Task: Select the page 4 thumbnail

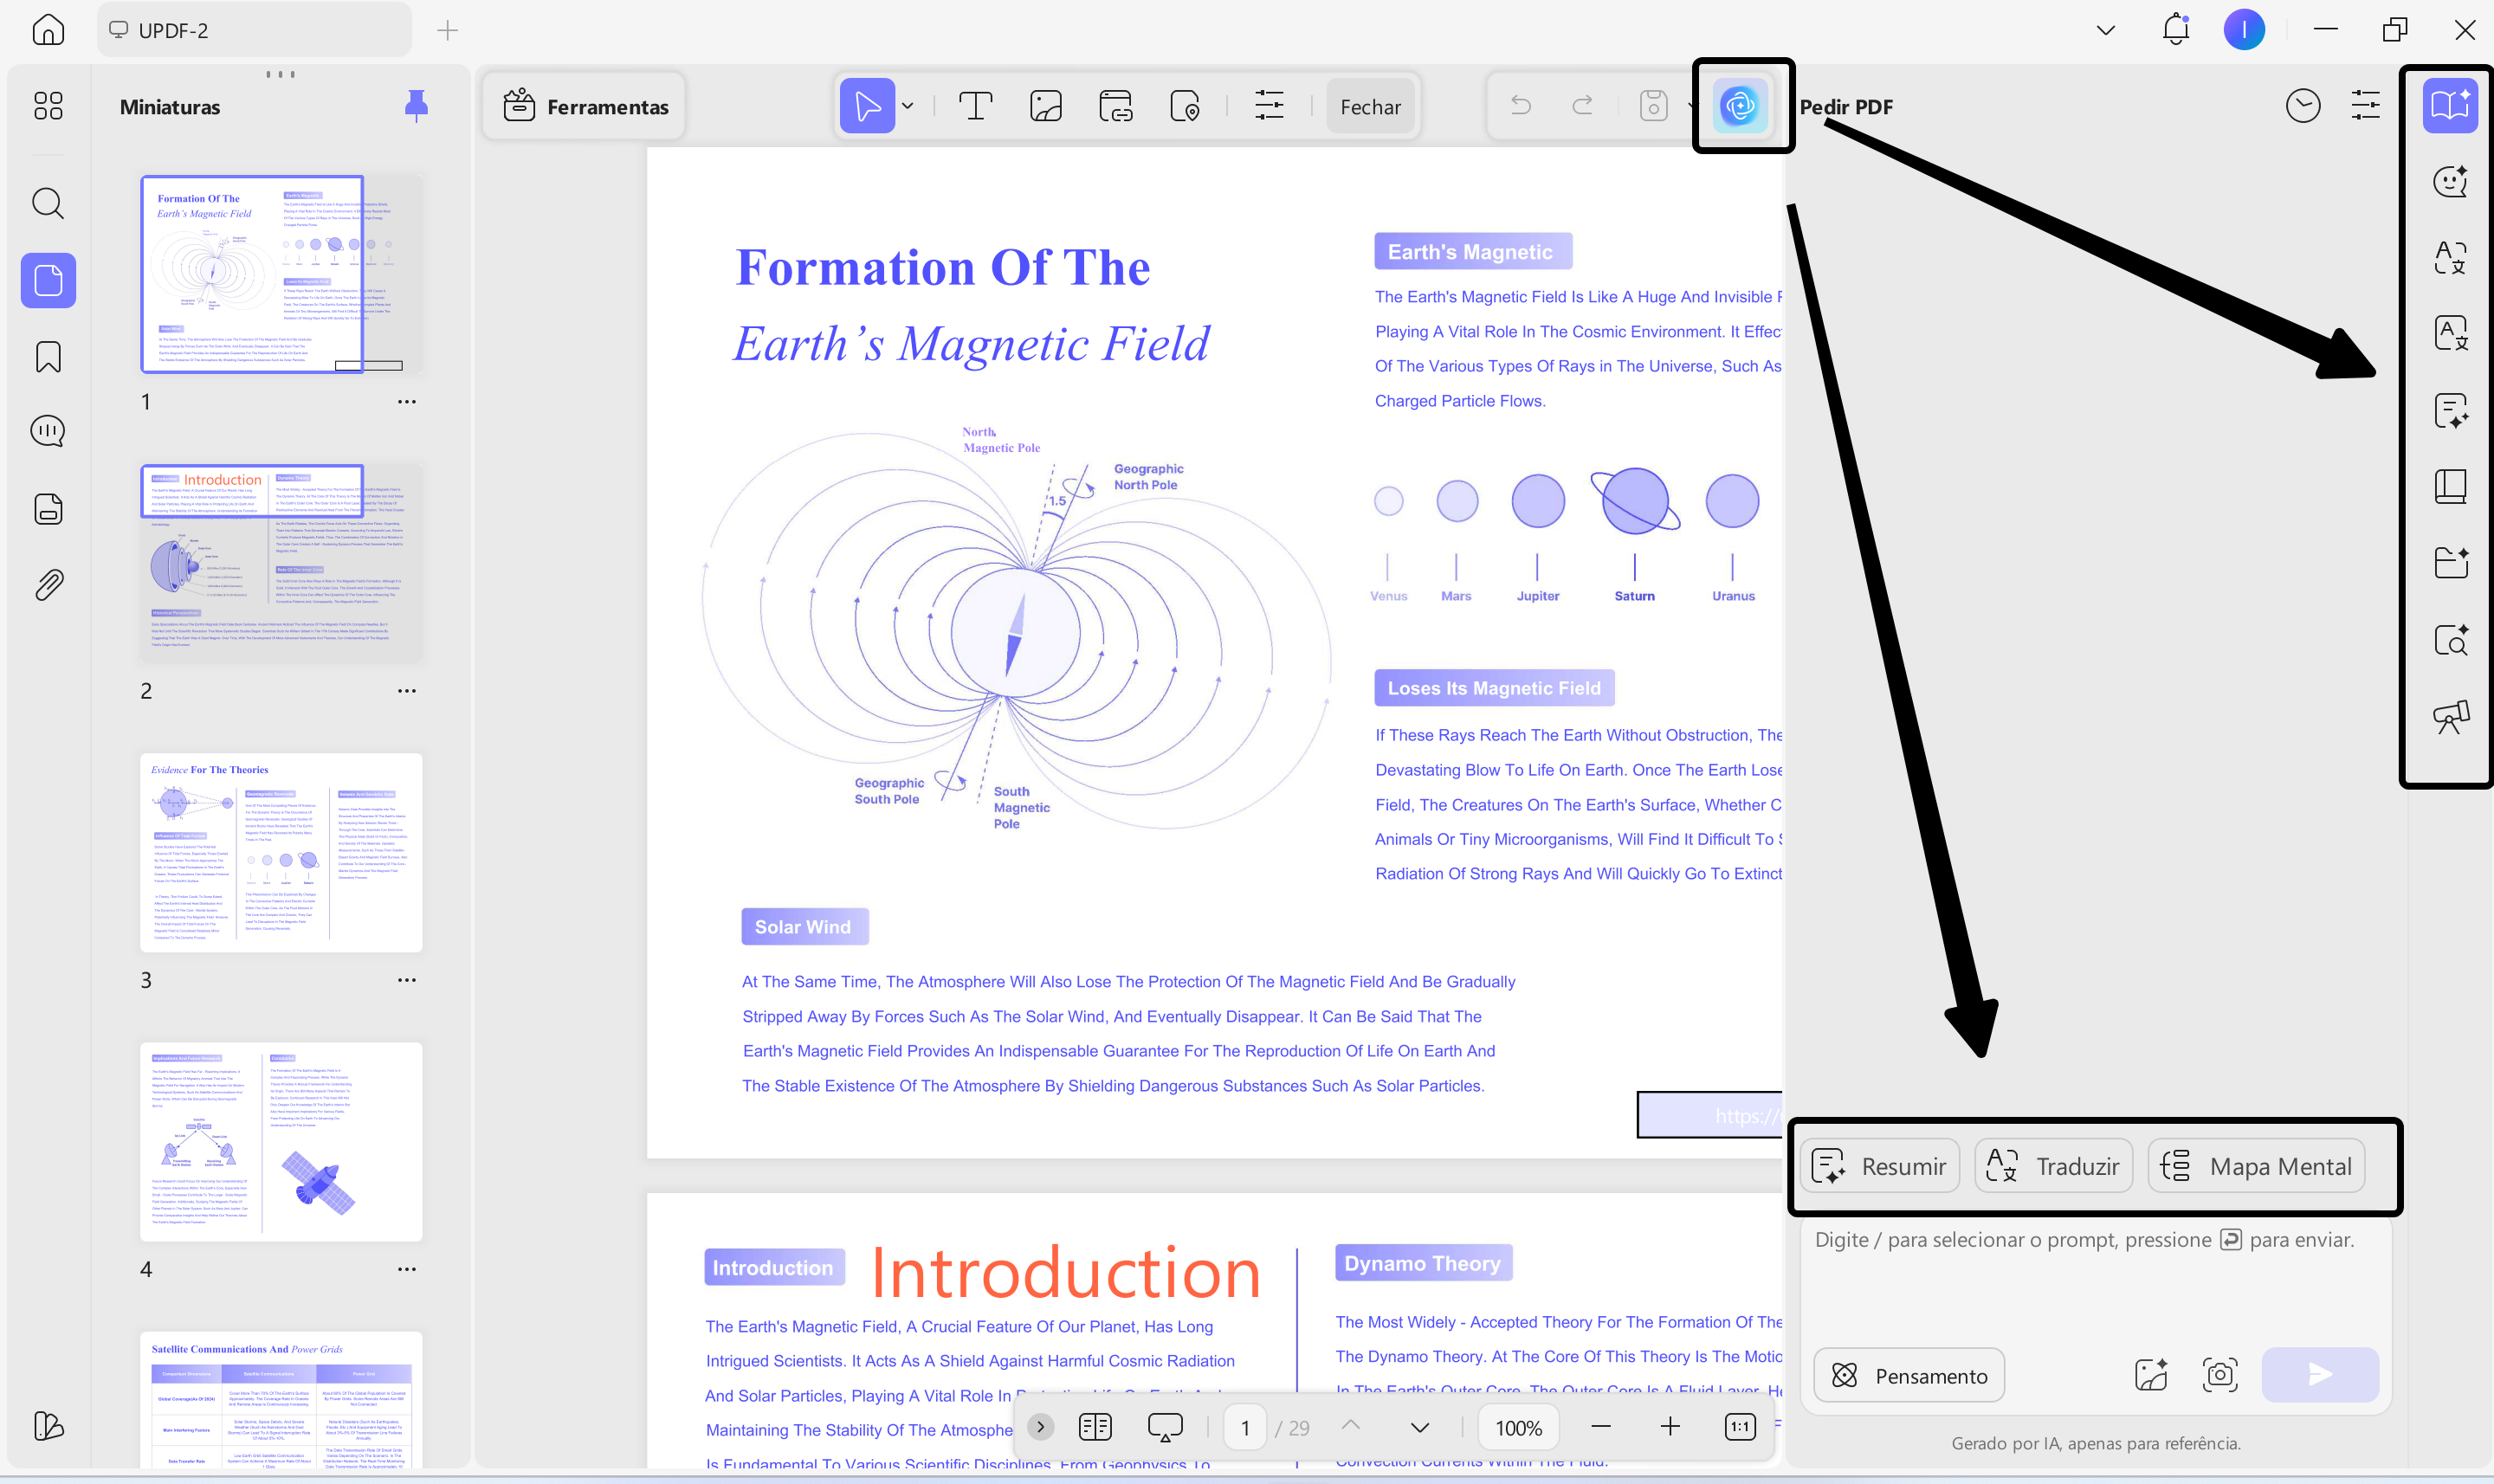Action: pyautogui.click(x=281, y=1141)
